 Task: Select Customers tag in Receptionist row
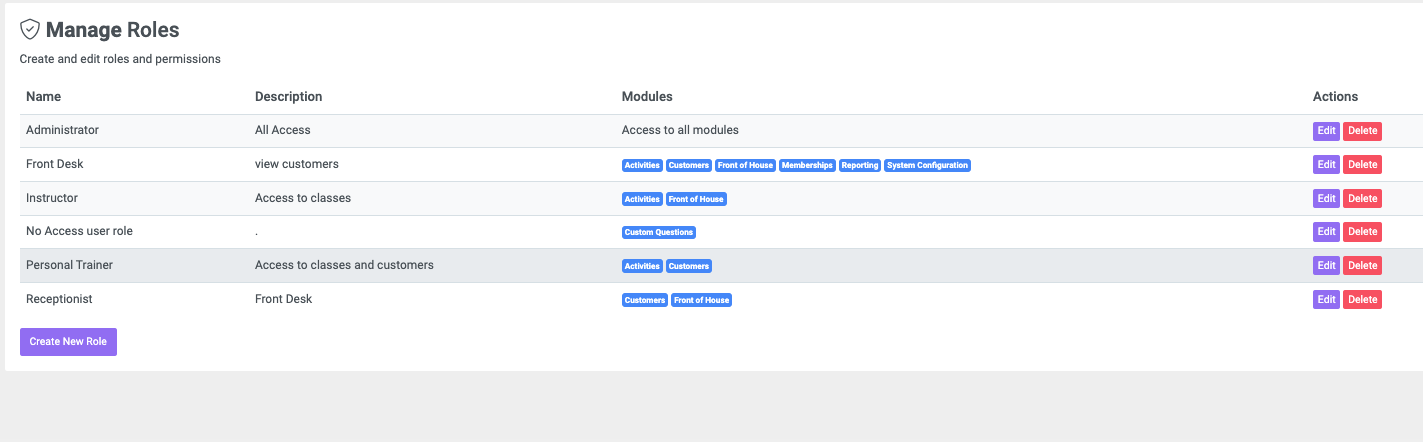[644, 300]
